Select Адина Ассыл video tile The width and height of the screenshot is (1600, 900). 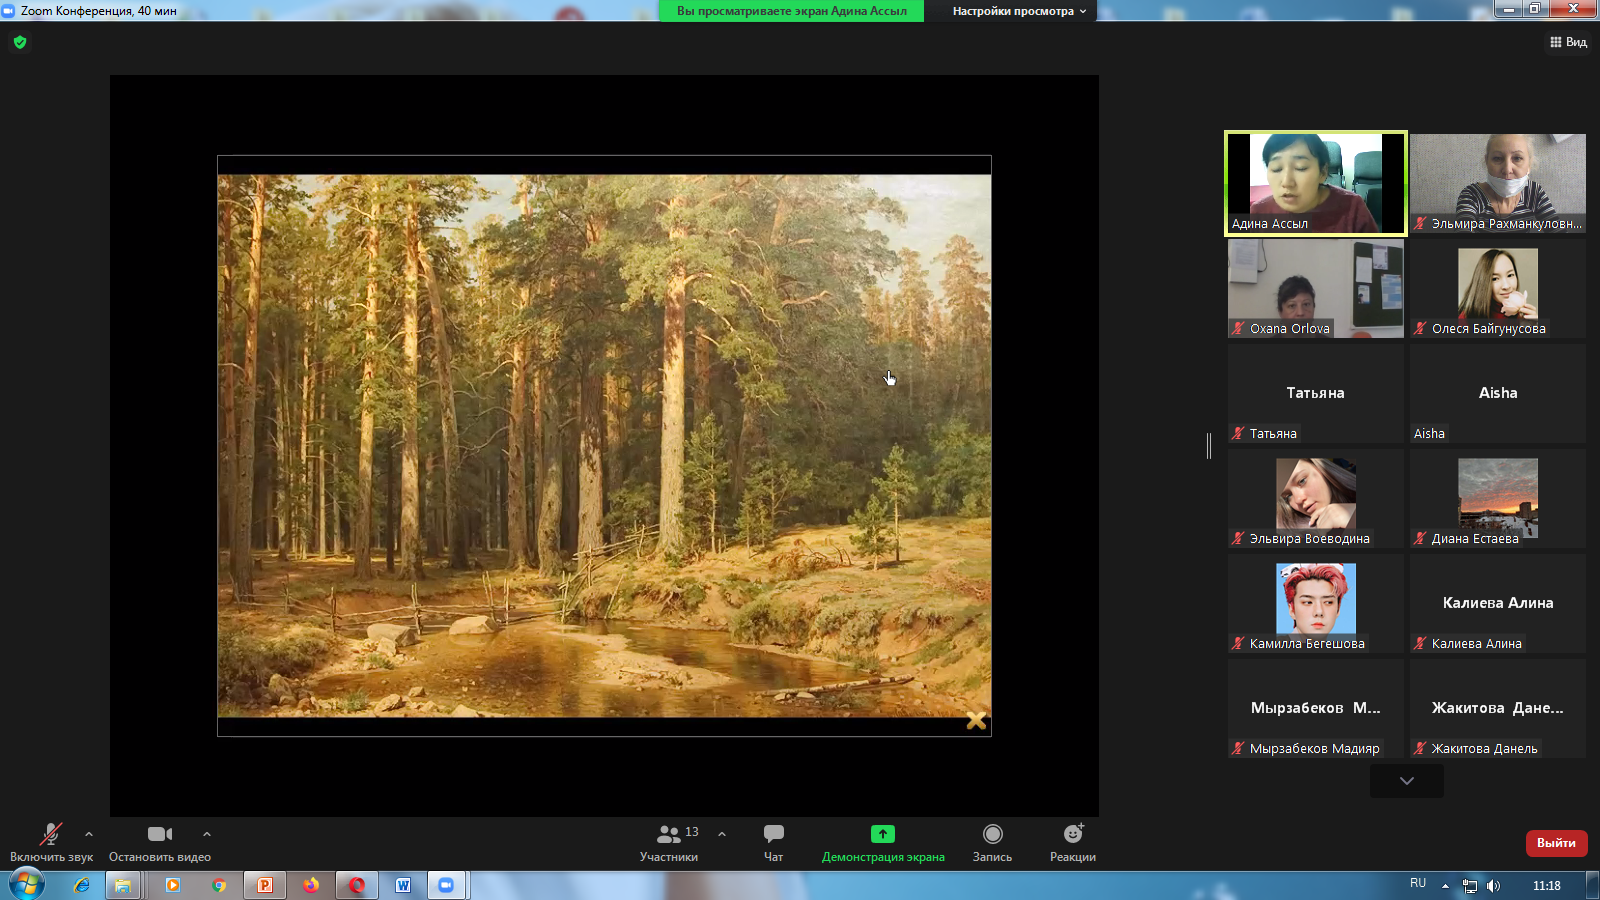1316,184
